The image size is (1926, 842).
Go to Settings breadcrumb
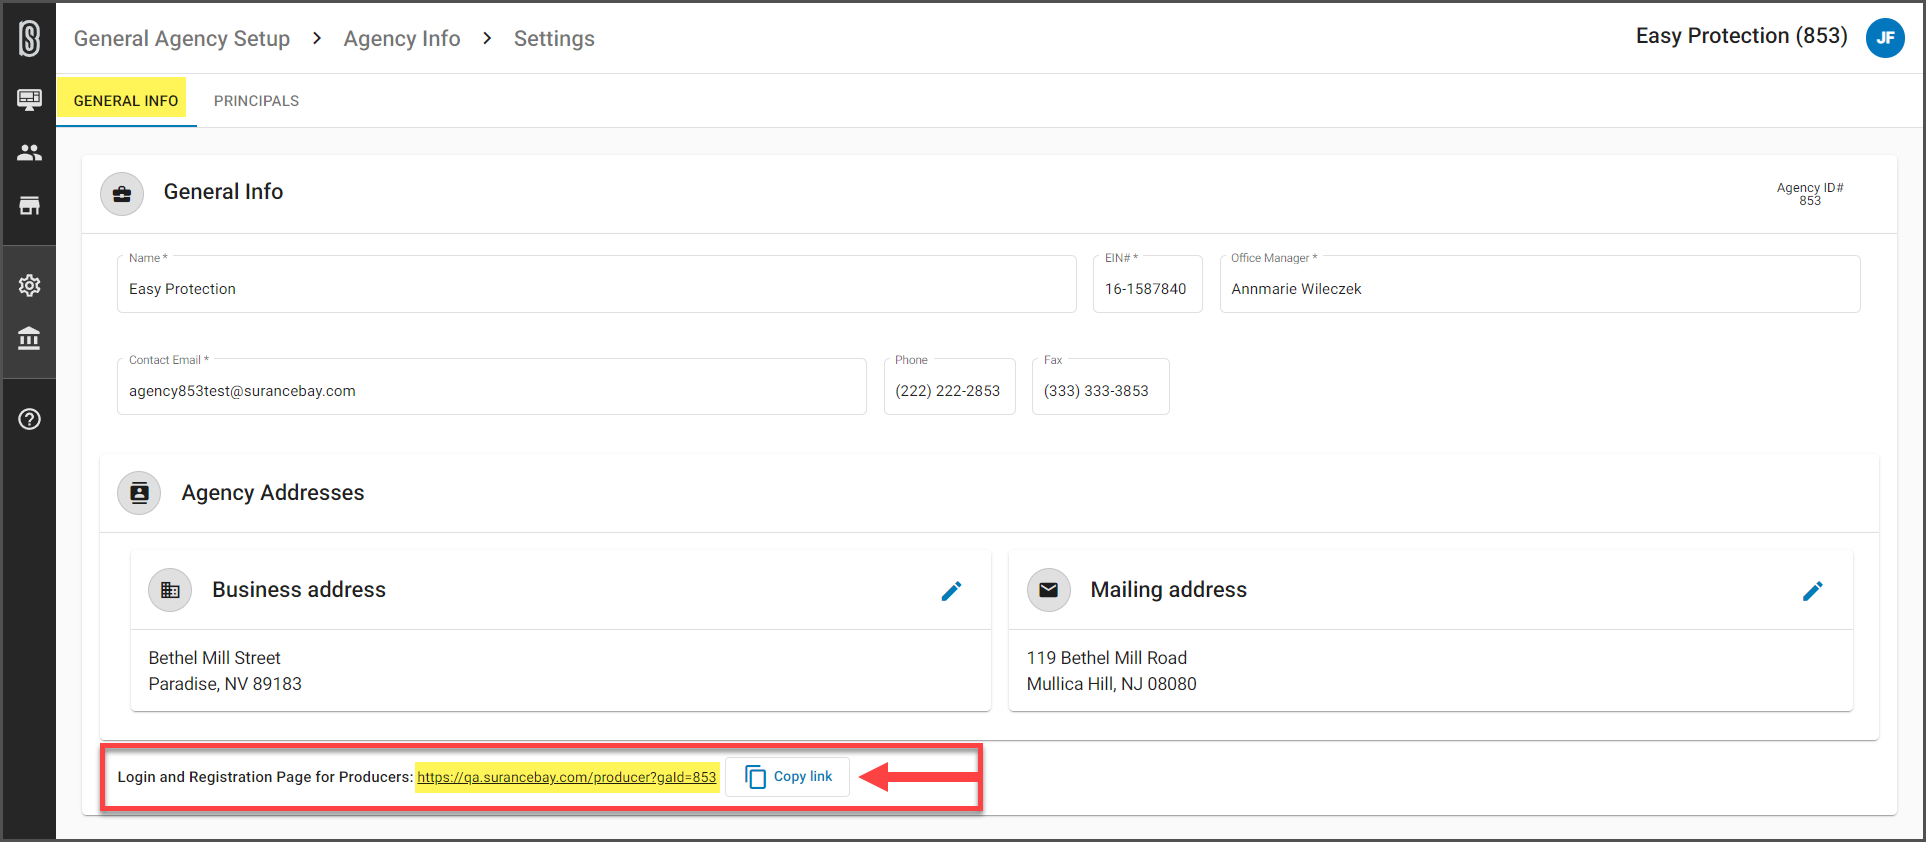554,39
